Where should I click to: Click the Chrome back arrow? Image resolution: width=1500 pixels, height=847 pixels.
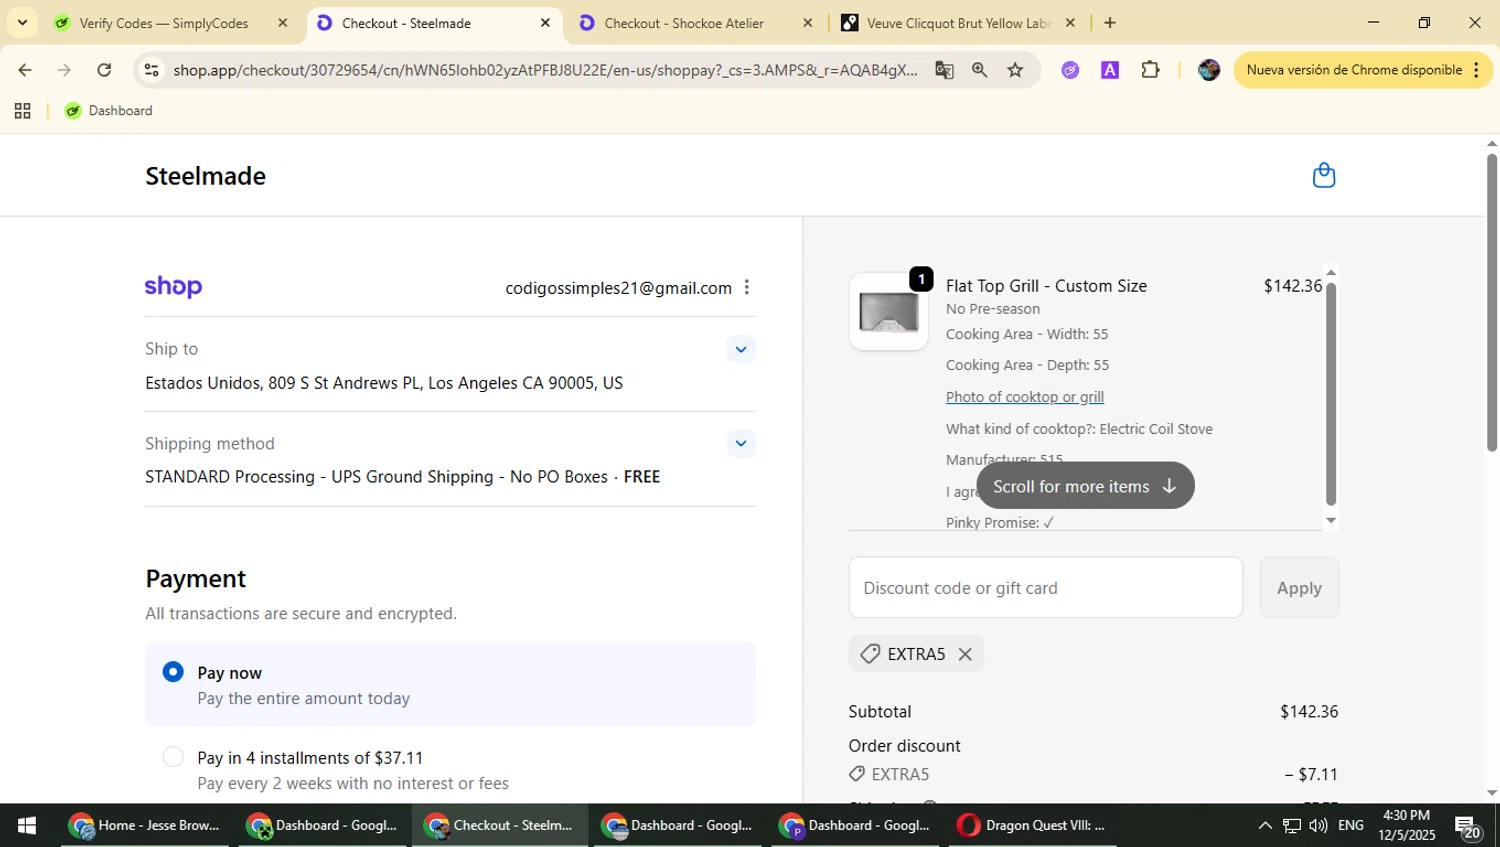[25, 70]
